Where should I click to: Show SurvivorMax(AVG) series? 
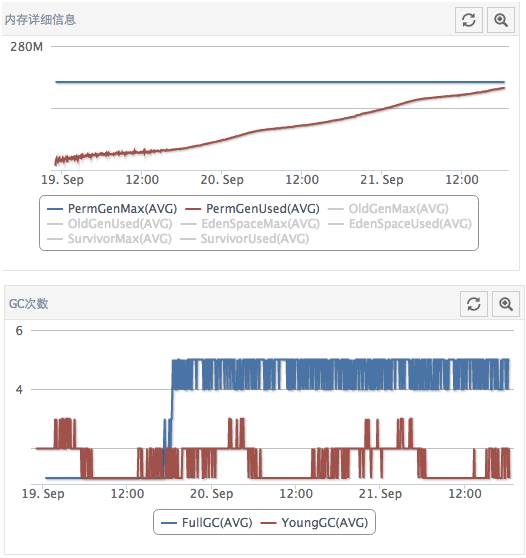click(109, 238)
